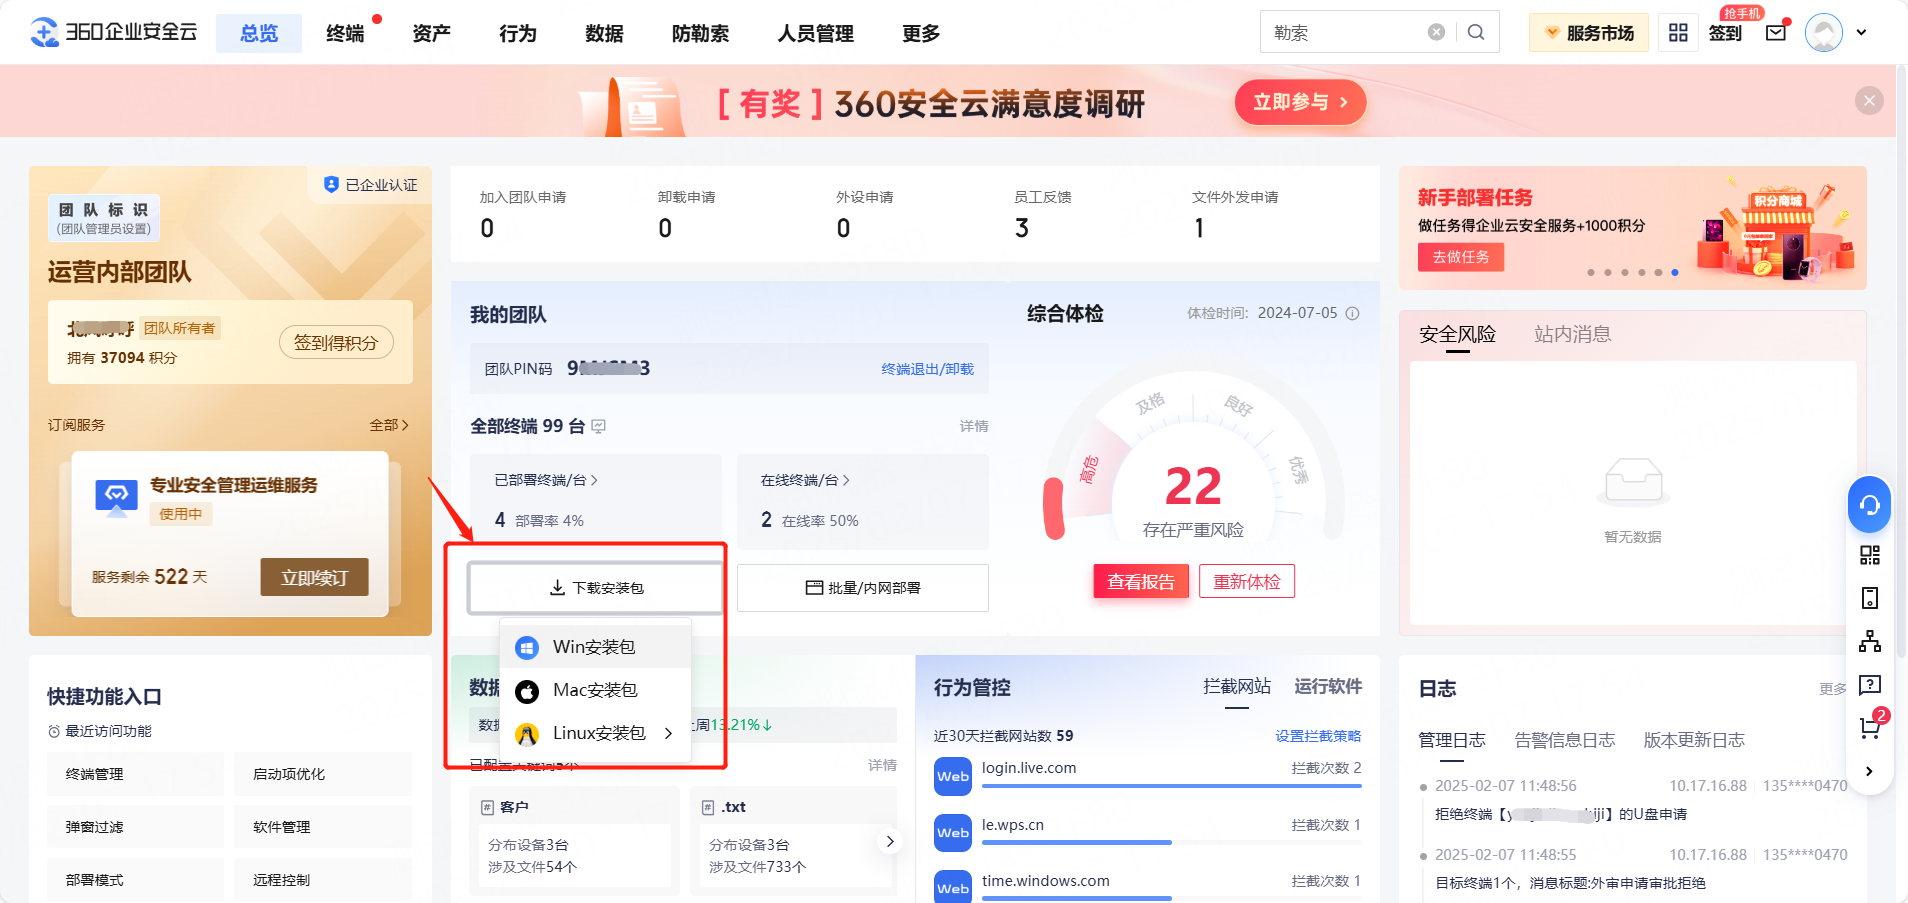Switch to 站内消息 tab
Viewport: 1908px width, 903px height.
[1572, 334]
